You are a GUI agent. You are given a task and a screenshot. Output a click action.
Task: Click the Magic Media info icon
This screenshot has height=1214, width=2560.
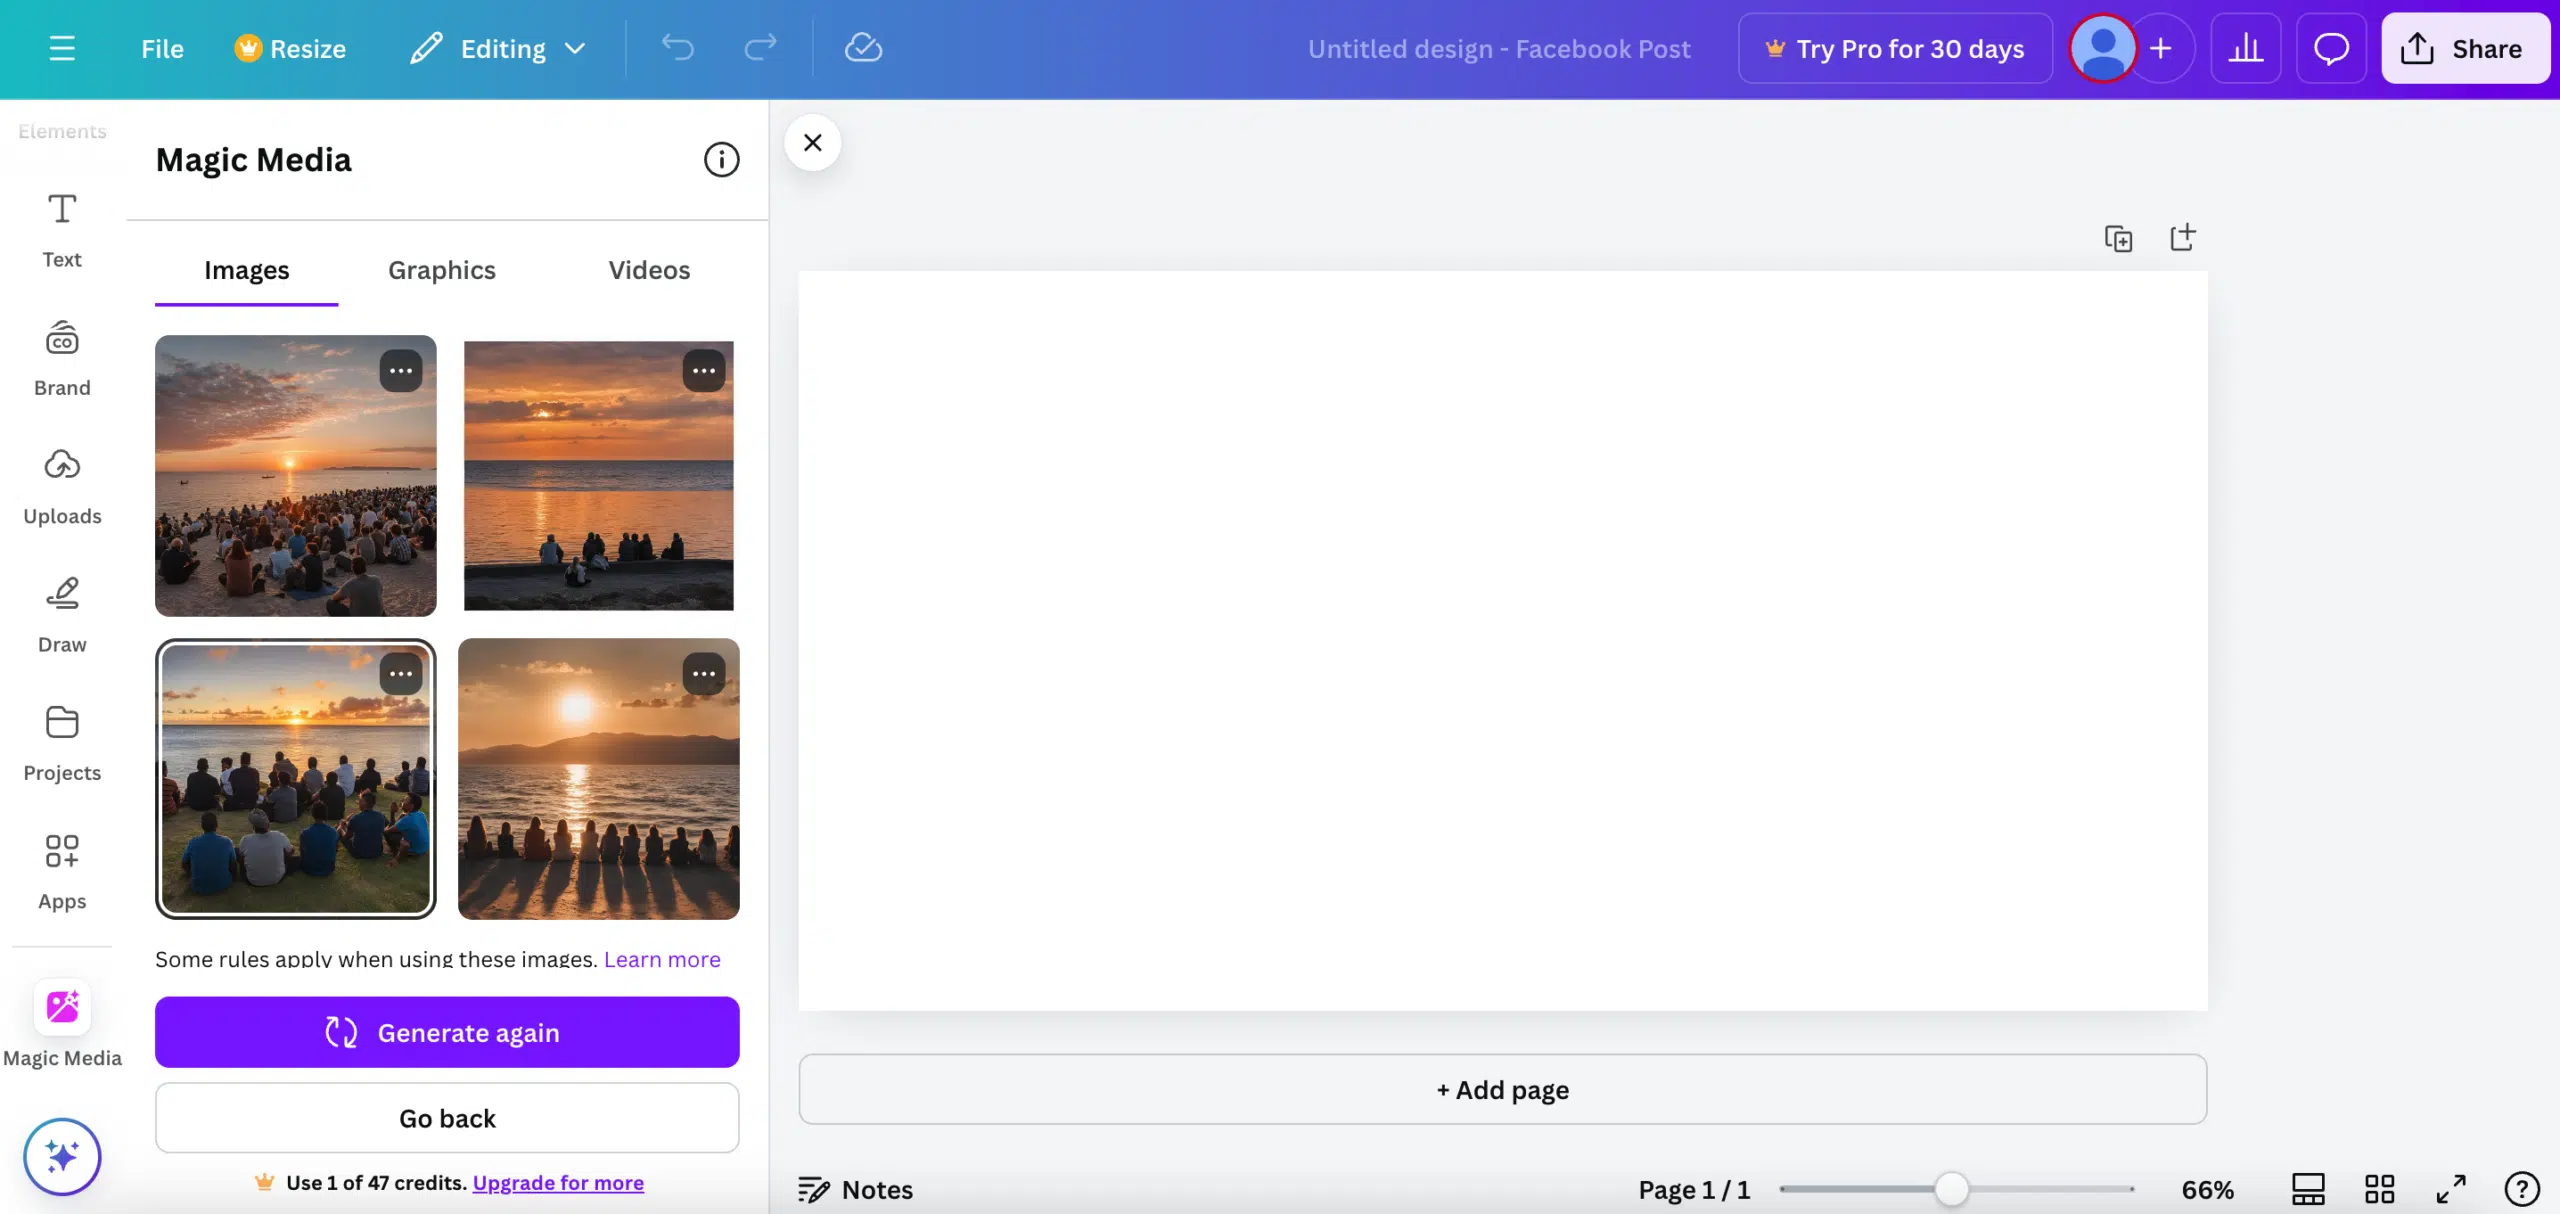[721, 159]
